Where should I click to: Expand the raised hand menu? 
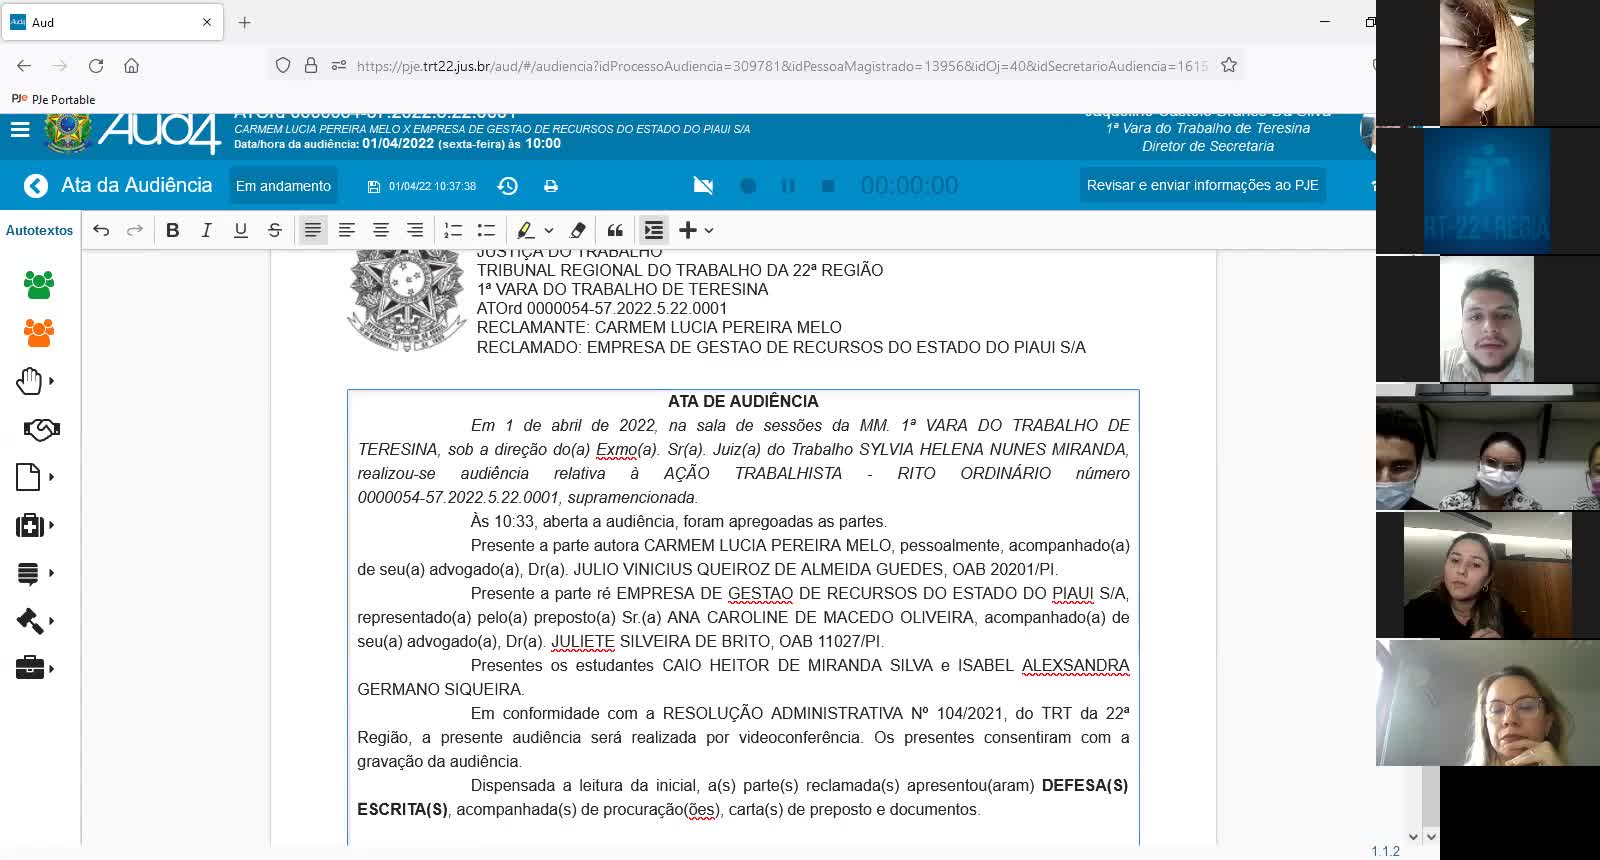click(x=35, y=381)
